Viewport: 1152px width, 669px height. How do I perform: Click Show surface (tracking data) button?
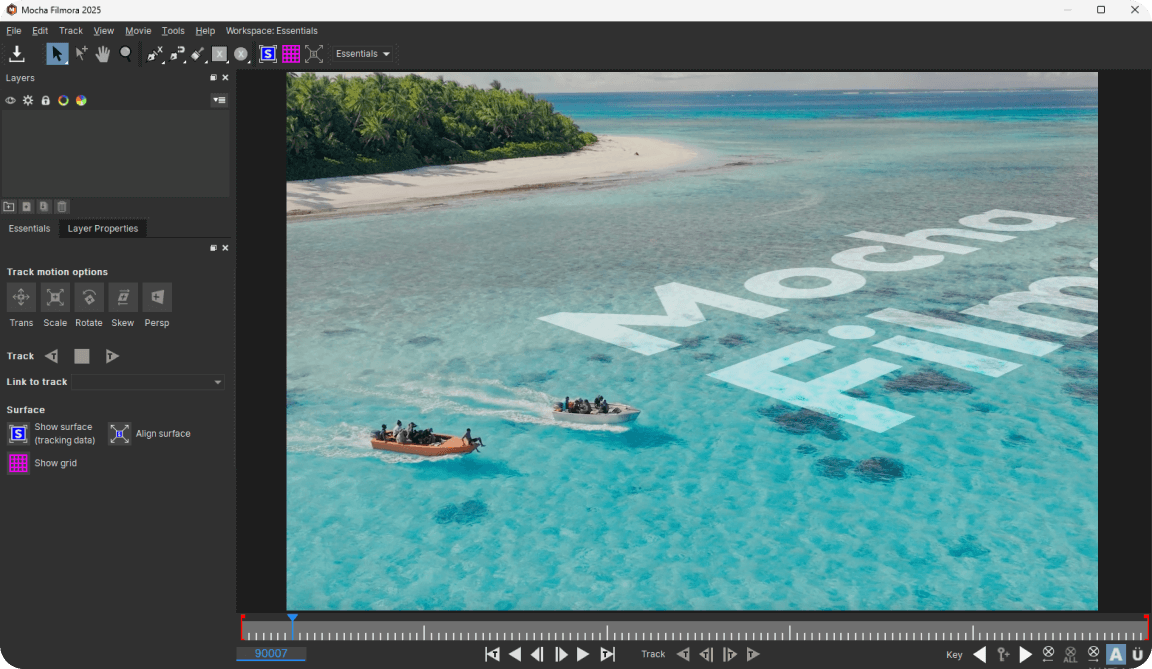pyautogui.click(x=18, y=433)
